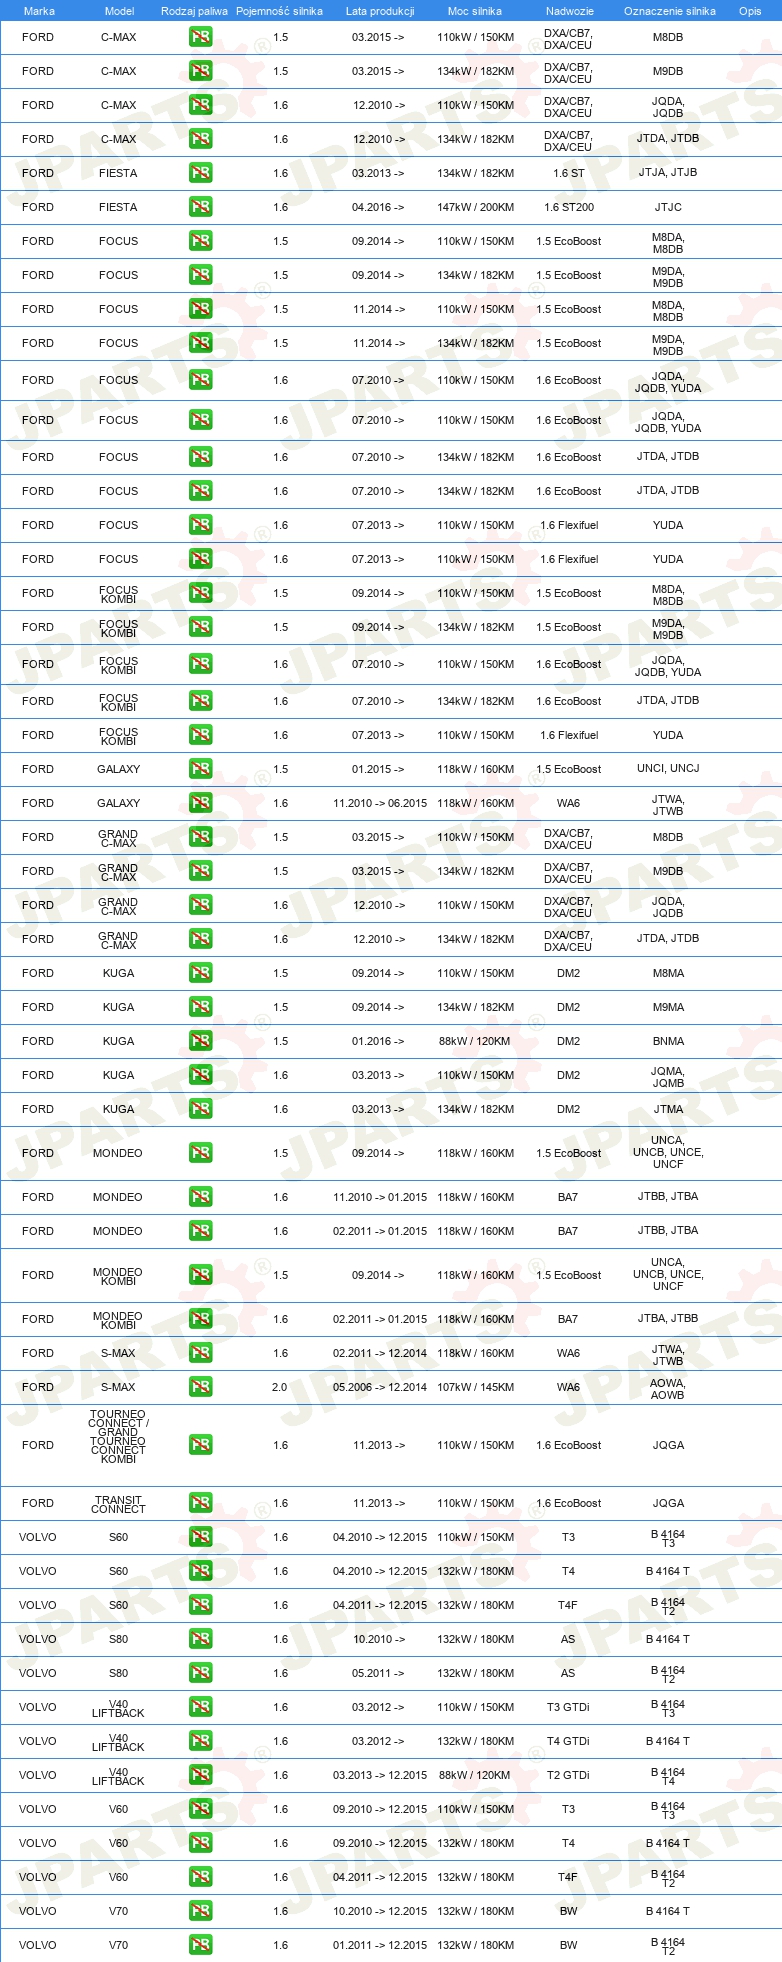Select the JTMA engine code cell

coord(668,1109)
